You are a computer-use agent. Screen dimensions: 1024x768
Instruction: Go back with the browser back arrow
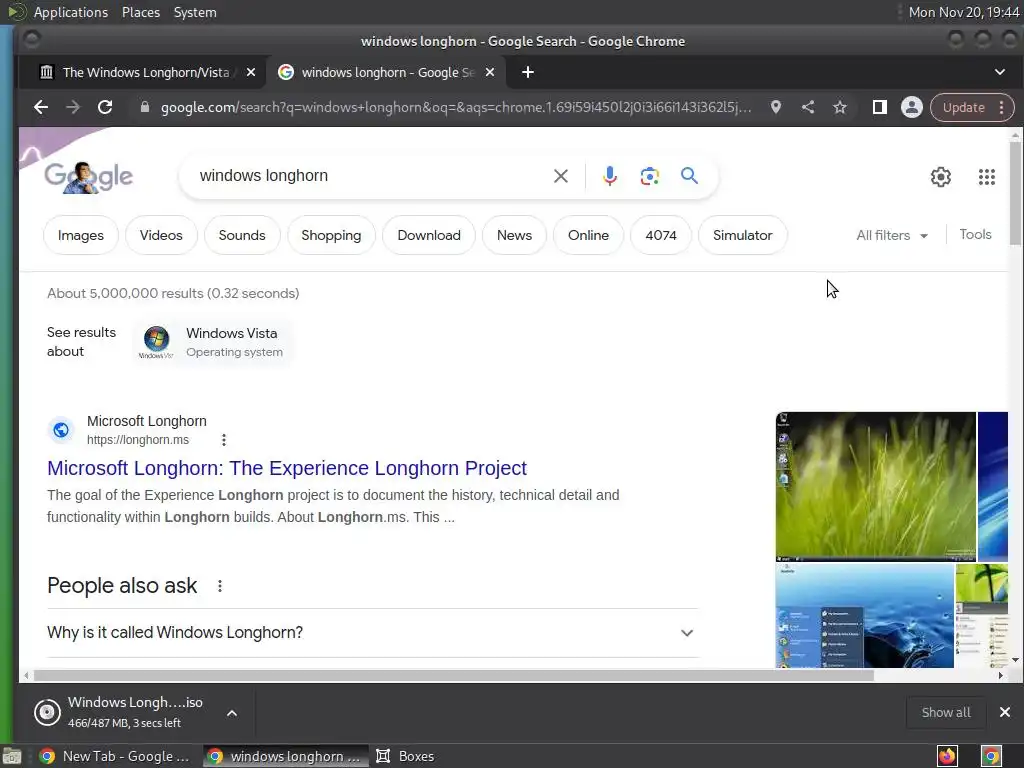[x=40, y=107]
